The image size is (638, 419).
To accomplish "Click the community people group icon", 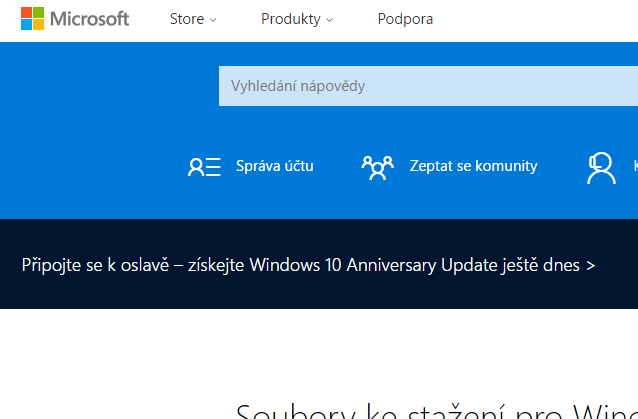I will tap(377, 167).
